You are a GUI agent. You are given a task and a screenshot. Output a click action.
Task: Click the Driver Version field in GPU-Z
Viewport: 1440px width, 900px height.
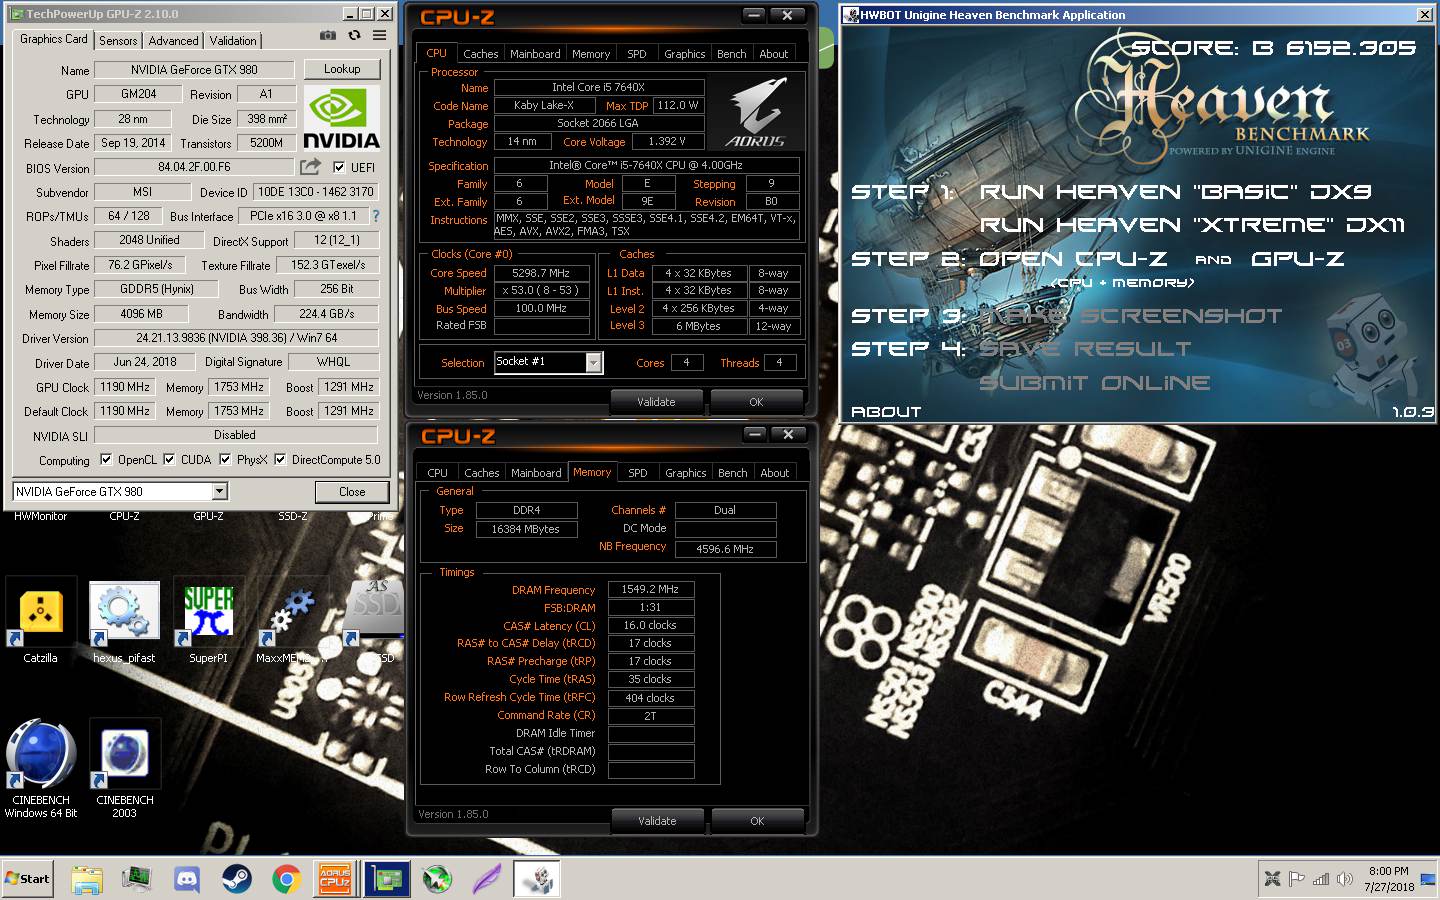[237, 338]
